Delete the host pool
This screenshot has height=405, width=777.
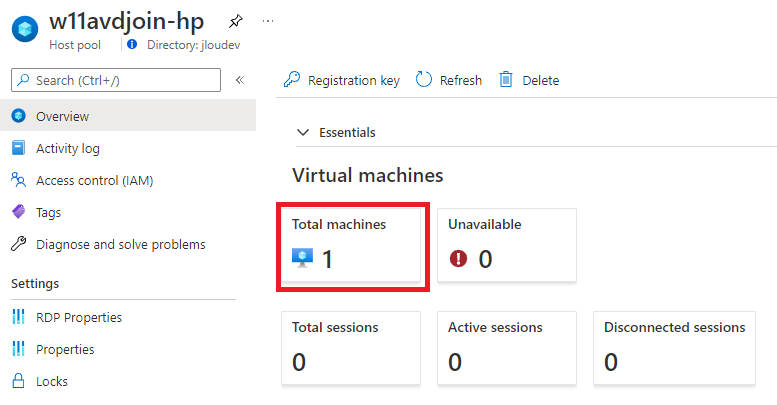click(x=529, y=80)
